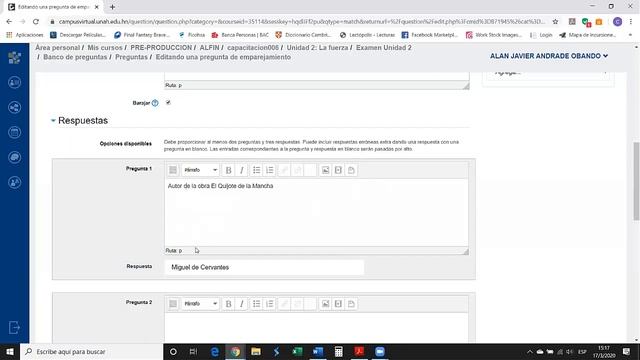Open Párrafo format dropdown in Pregunta 1 editor
This screenshot has height=360, width=640.
click(200, 170)
